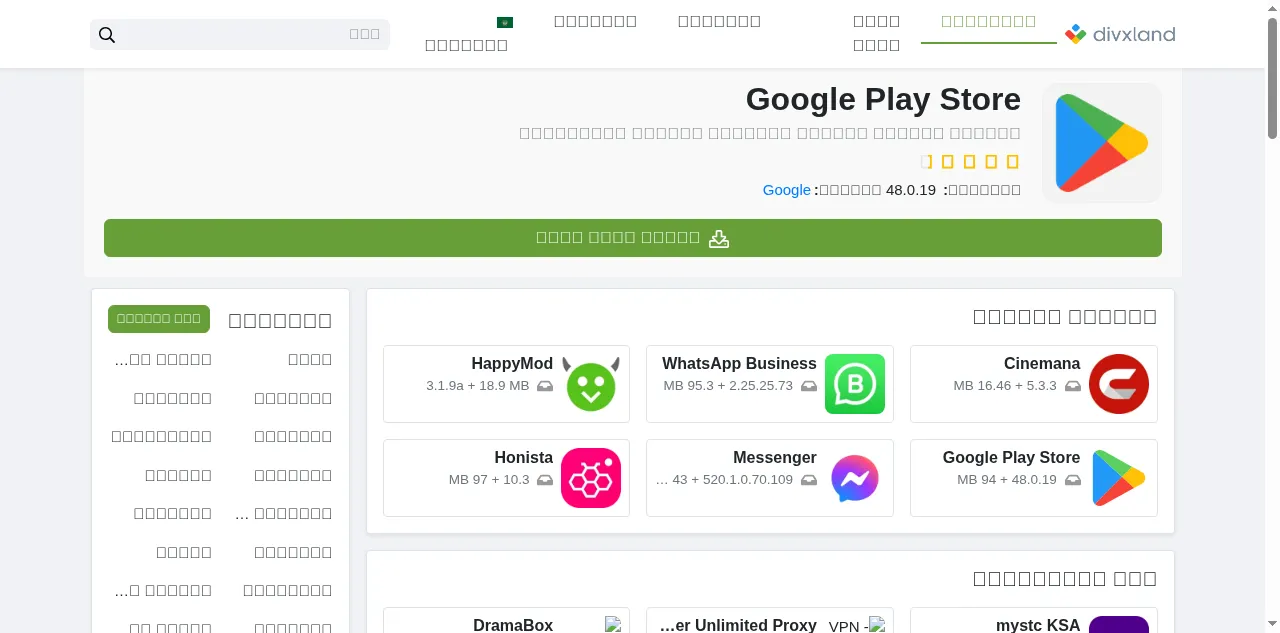Open the Google Play Store icon in app grid
The width and height of the screenshot is (1280, 633).
pyautogui.click(x=1119, y=478)
